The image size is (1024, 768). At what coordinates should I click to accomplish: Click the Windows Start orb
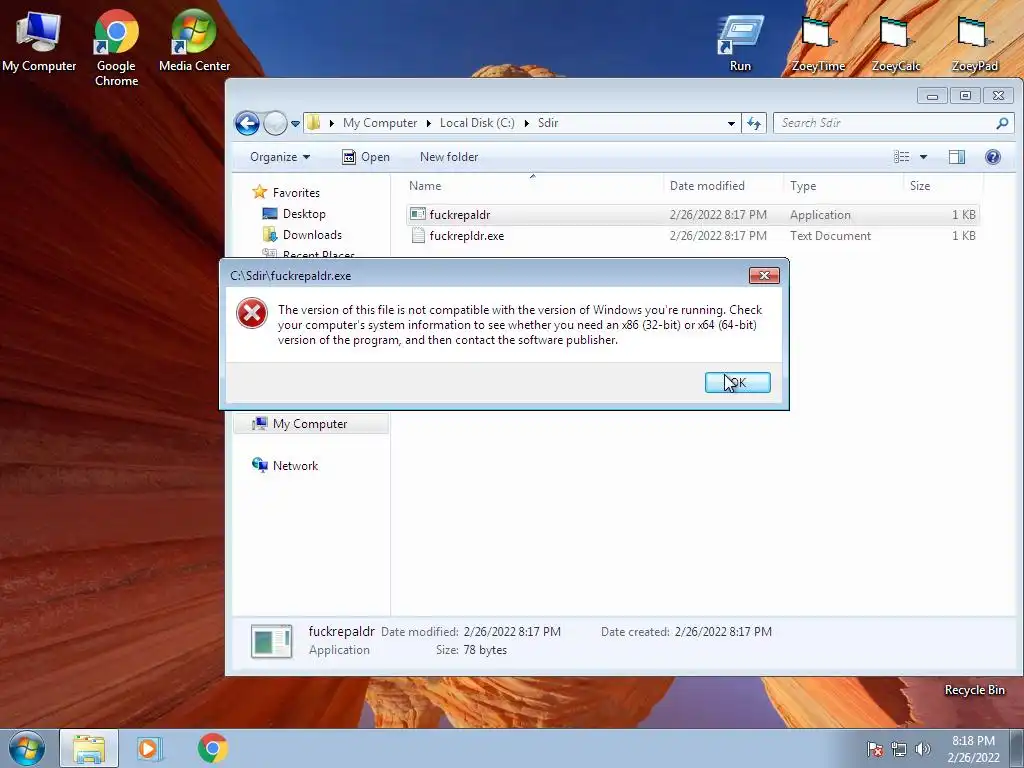coord(27,748)
